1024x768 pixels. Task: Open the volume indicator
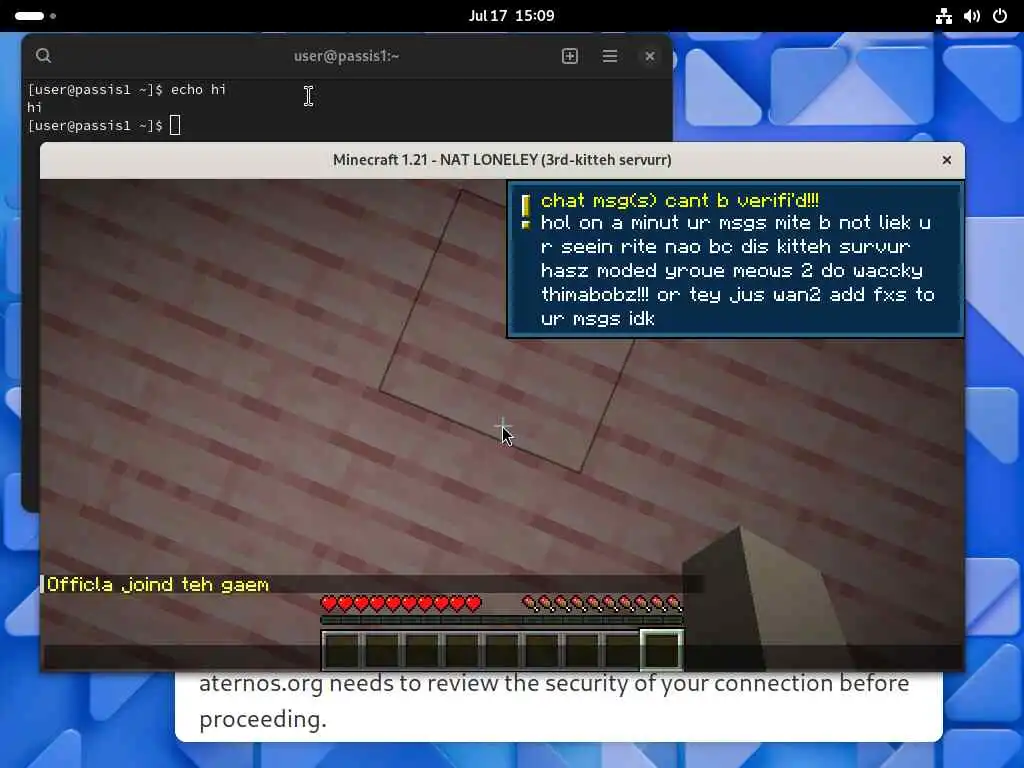point(972,16)
